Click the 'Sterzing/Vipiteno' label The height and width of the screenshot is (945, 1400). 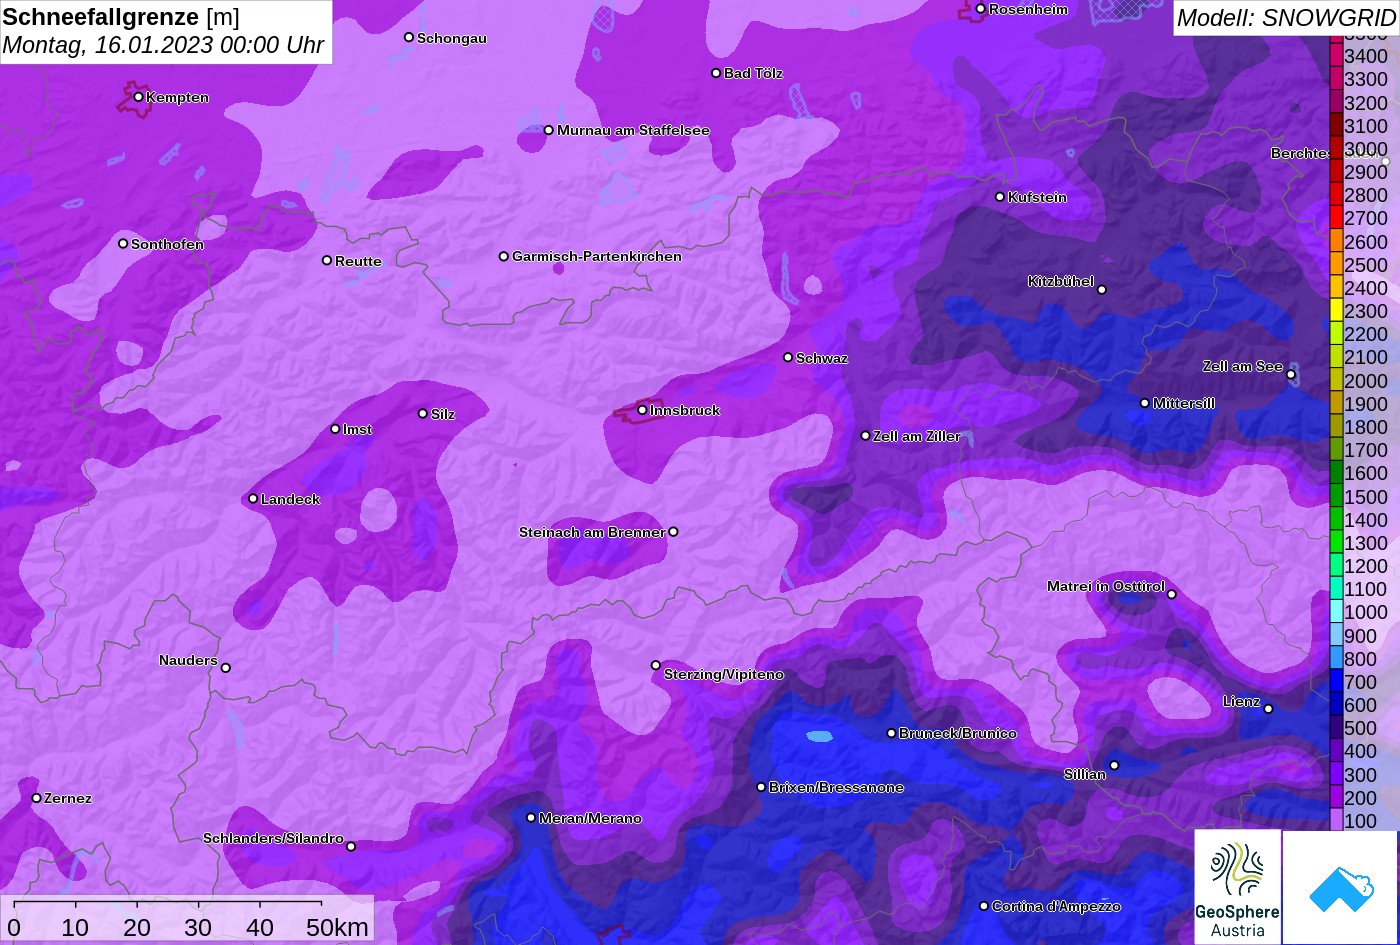(724, 674)
